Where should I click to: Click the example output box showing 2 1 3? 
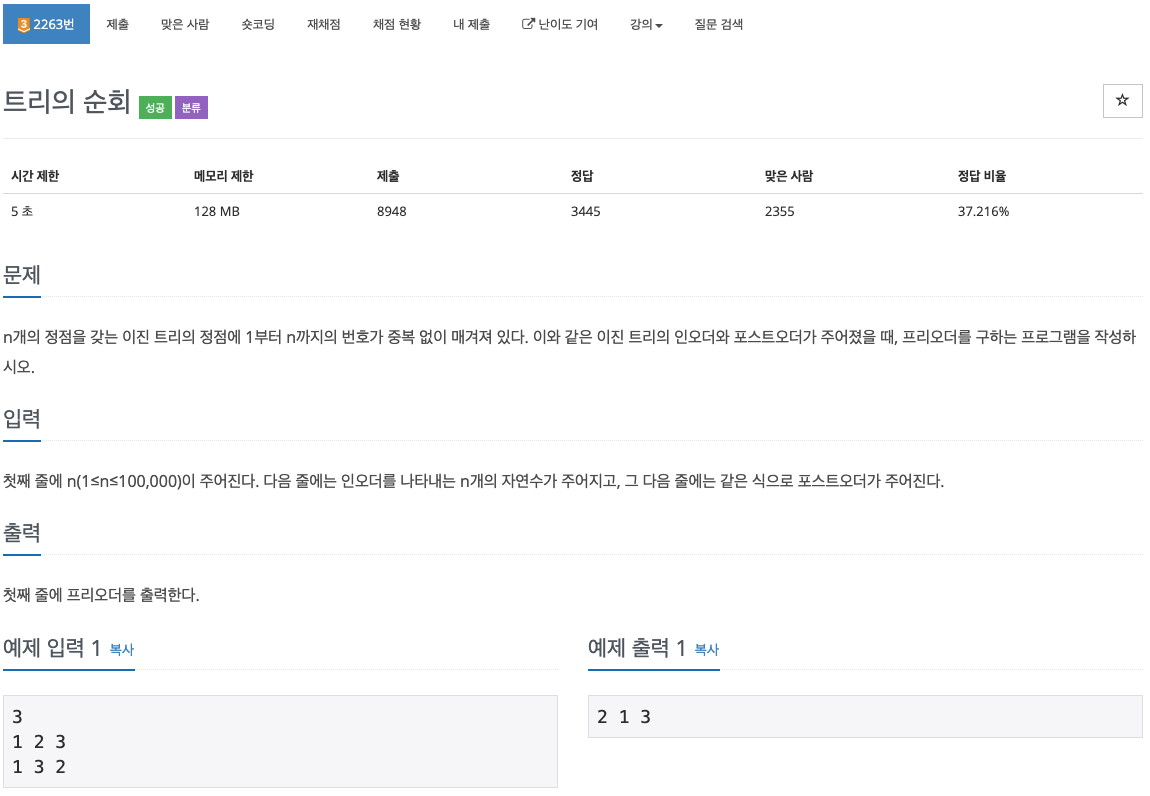[865, 717]
